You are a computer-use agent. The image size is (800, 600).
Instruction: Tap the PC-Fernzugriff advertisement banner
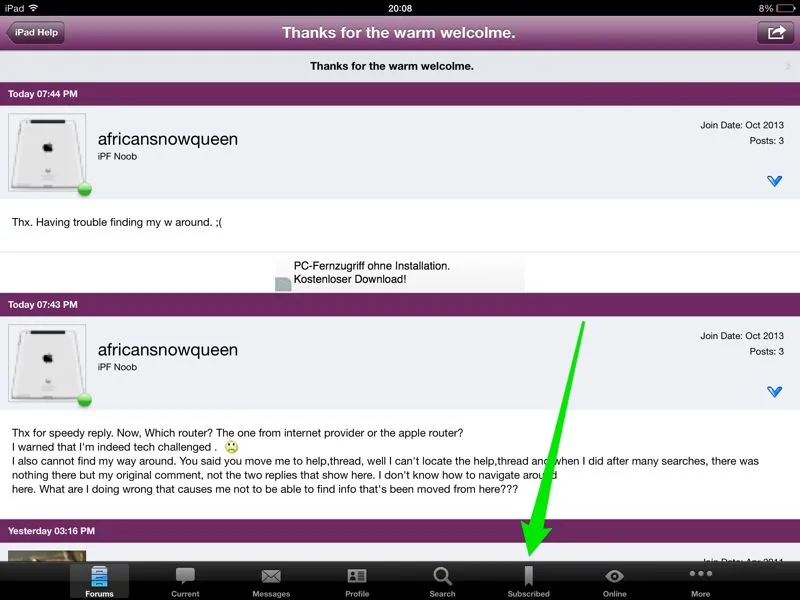click(x=400, y=273)
